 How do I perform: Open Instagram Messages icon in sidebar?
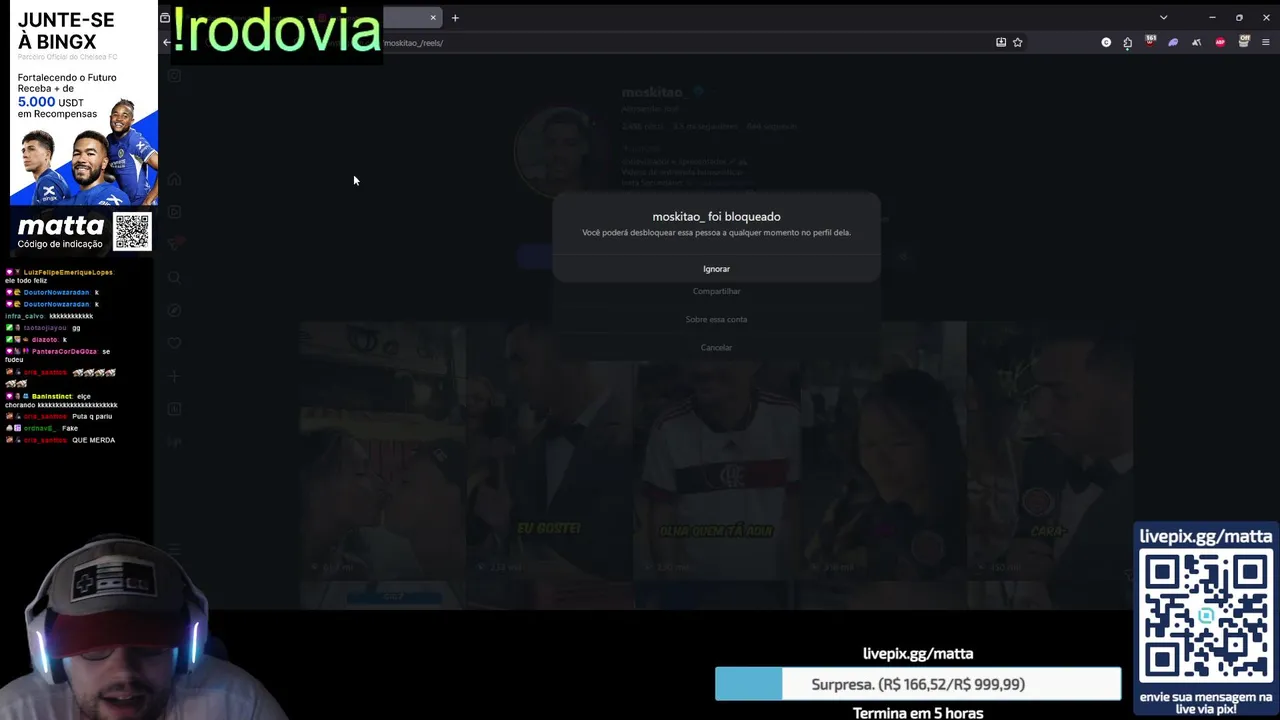(174, 244)
